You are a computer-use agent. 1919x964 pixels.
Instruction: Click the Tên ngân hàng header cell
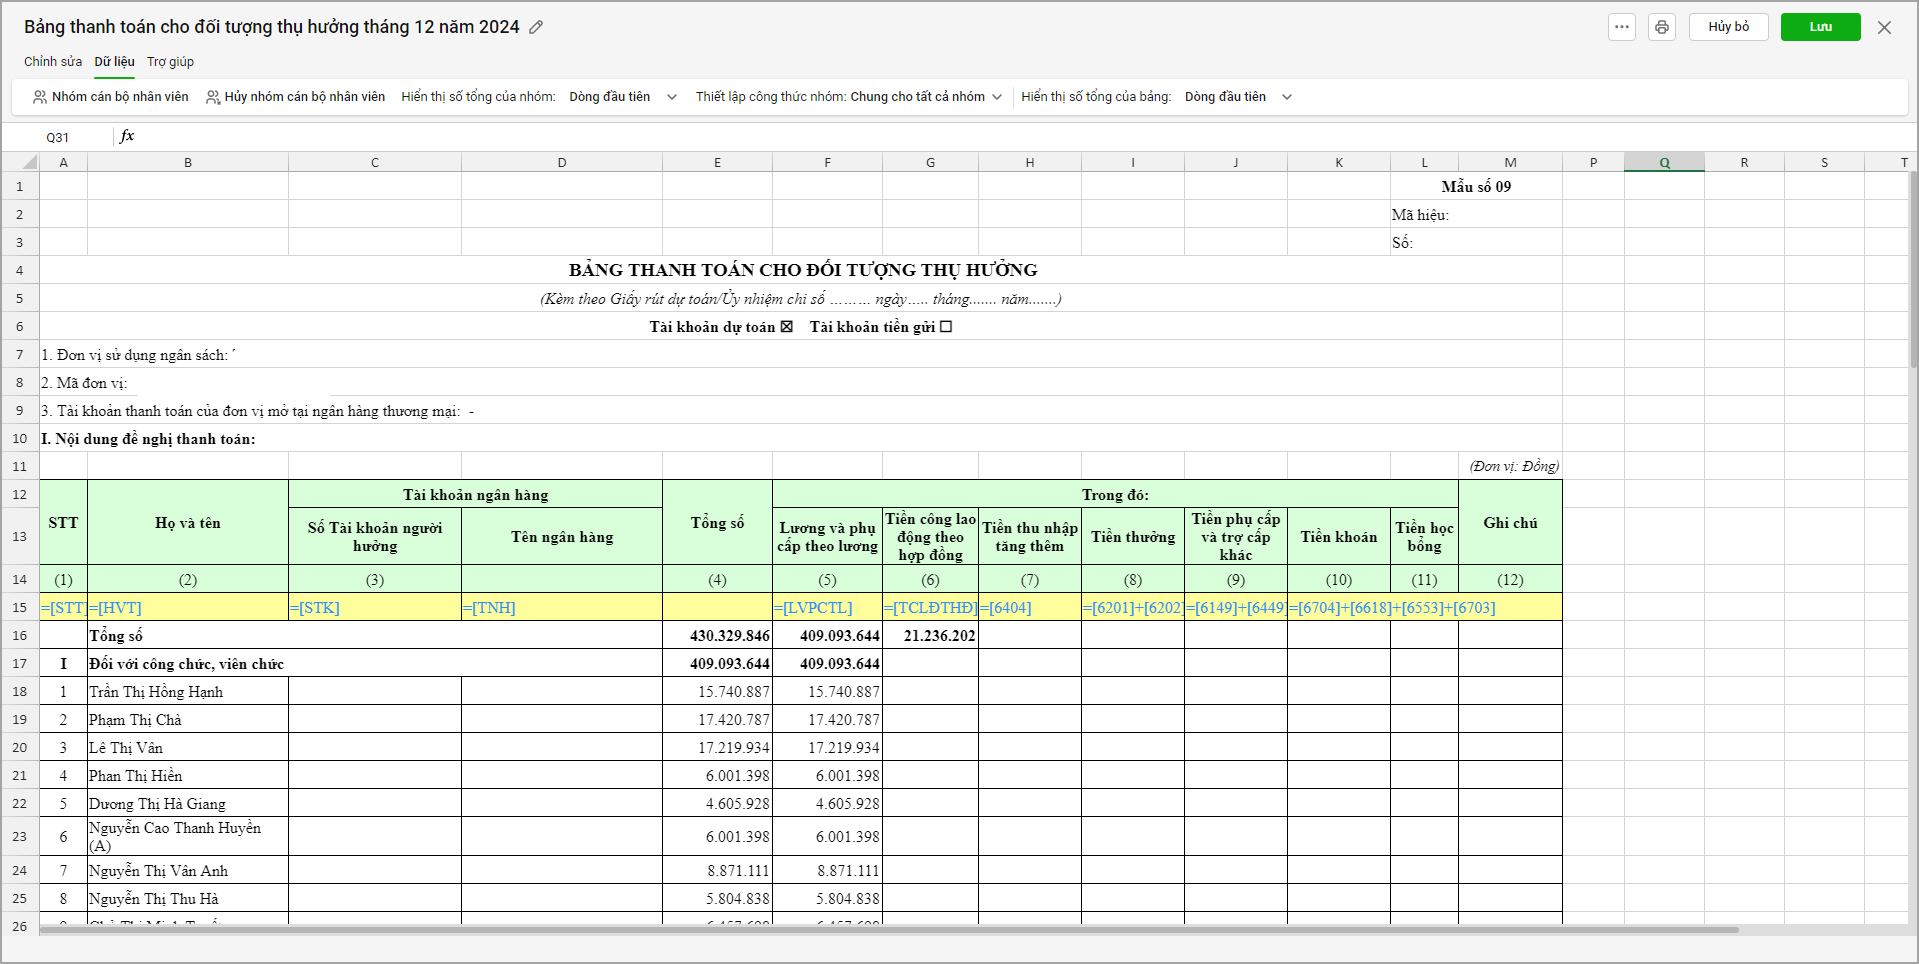point(562,537)
